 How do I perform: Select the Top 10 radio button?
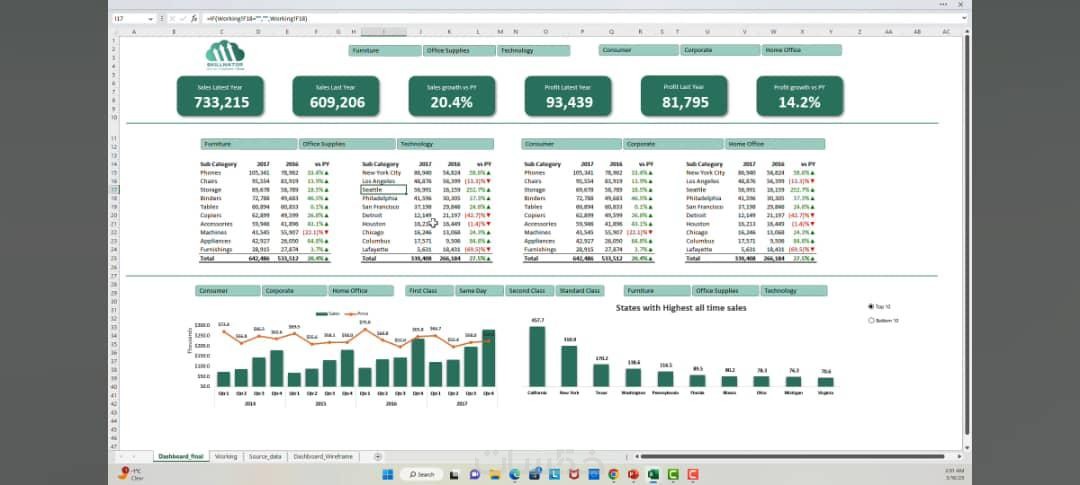pos(871,307)
